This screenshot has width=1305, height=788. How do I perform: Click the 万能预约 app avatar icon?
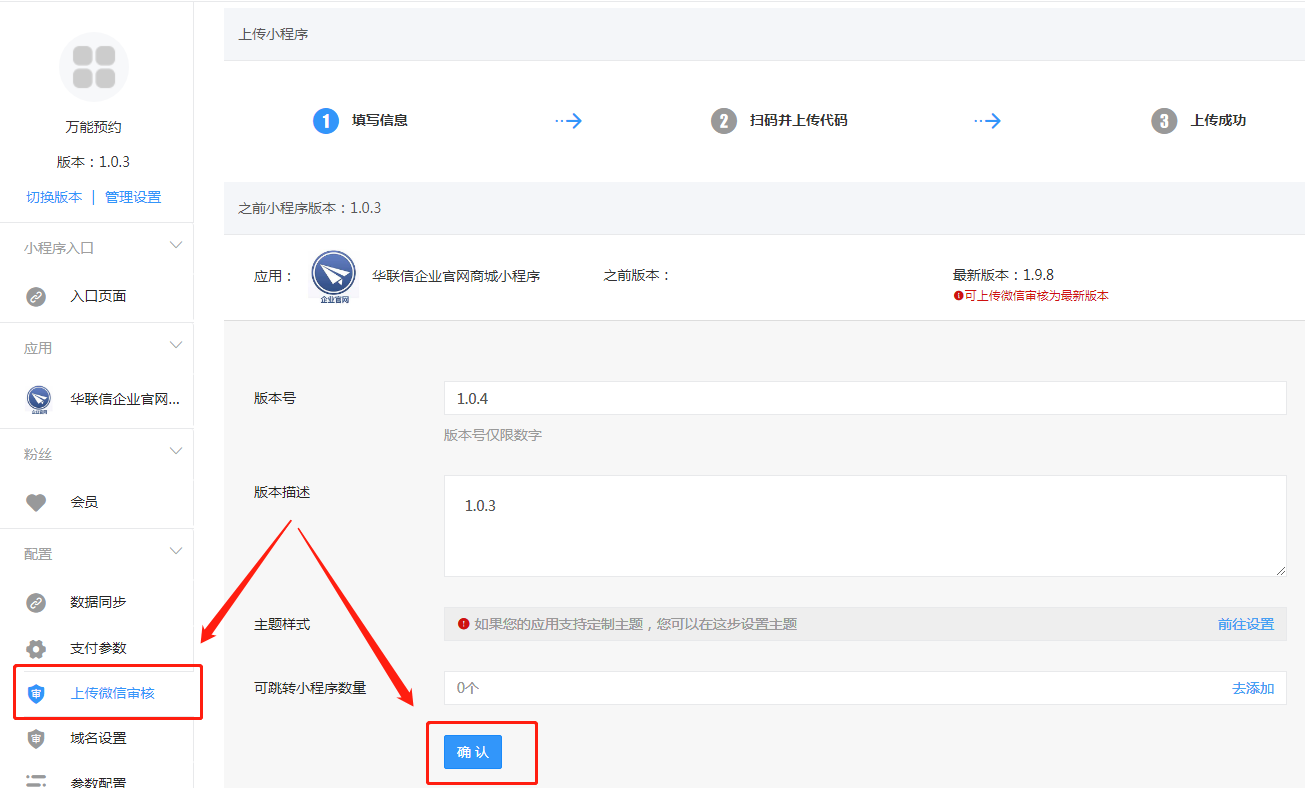pyautogui.click(x=94, y=67)
